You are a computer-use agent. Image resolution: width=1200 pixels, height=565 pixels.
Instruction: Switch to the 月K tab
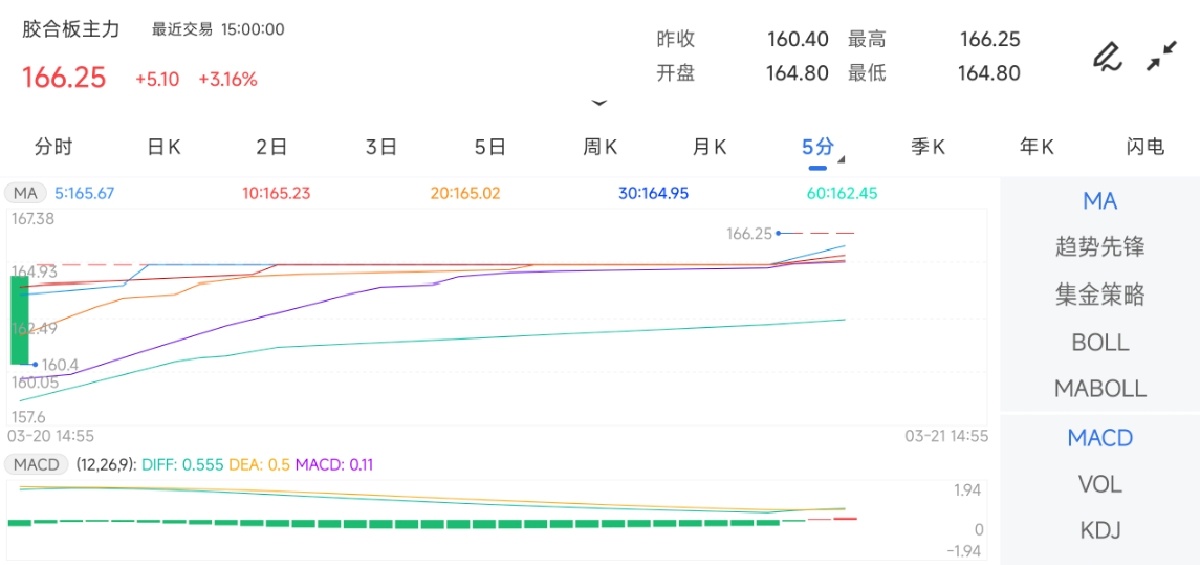709,147
